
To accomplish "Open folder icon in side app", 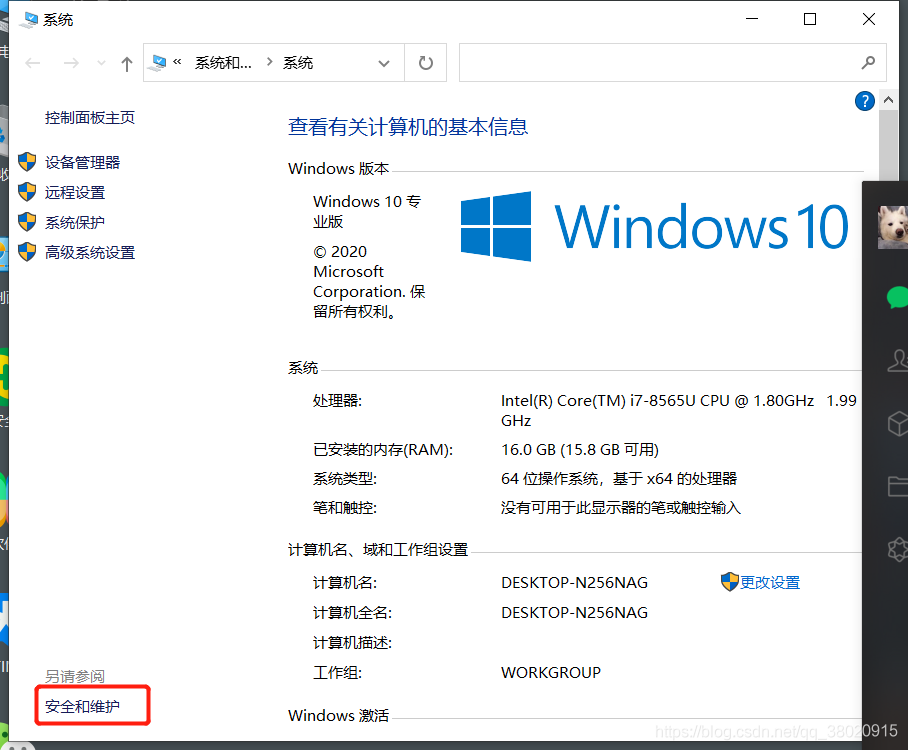I will pyautogui.click(x=898, y=486).
